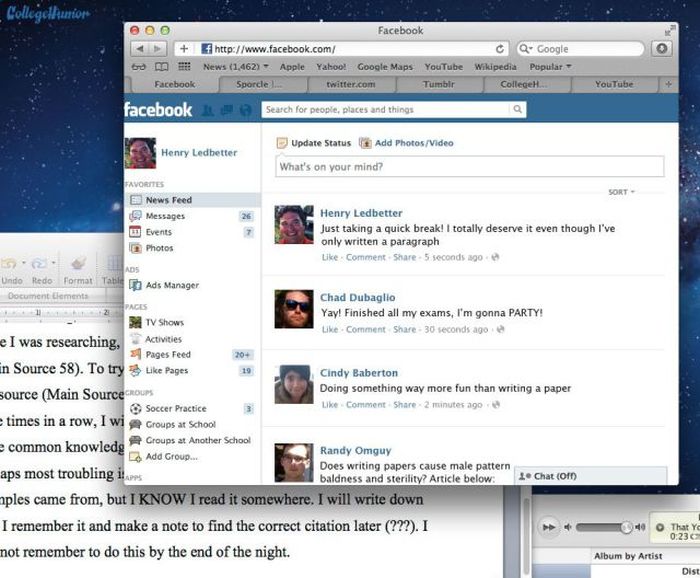Click the Format icon in Word's toolbar
This screenshot has width=700, height=578.
coord(78,263)
